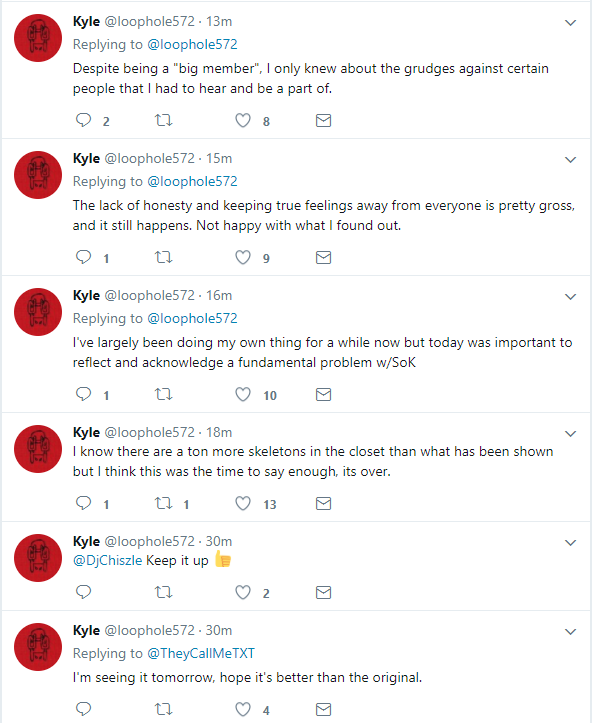Like the "Not happy with what I found out" tweet

pos(243,257)
